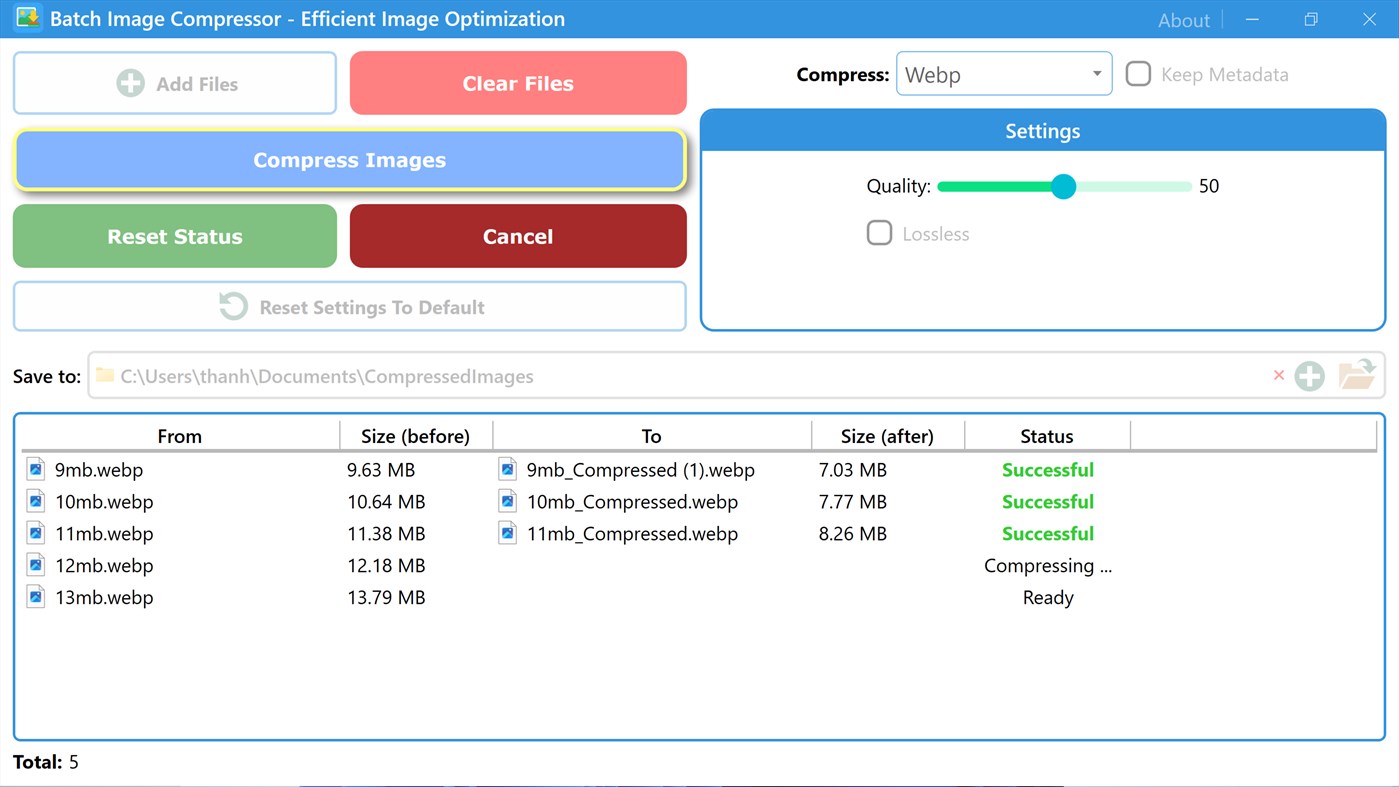Click the light unfilled part of Quality slider
Screen dimensions: 1399x787
1133,186
